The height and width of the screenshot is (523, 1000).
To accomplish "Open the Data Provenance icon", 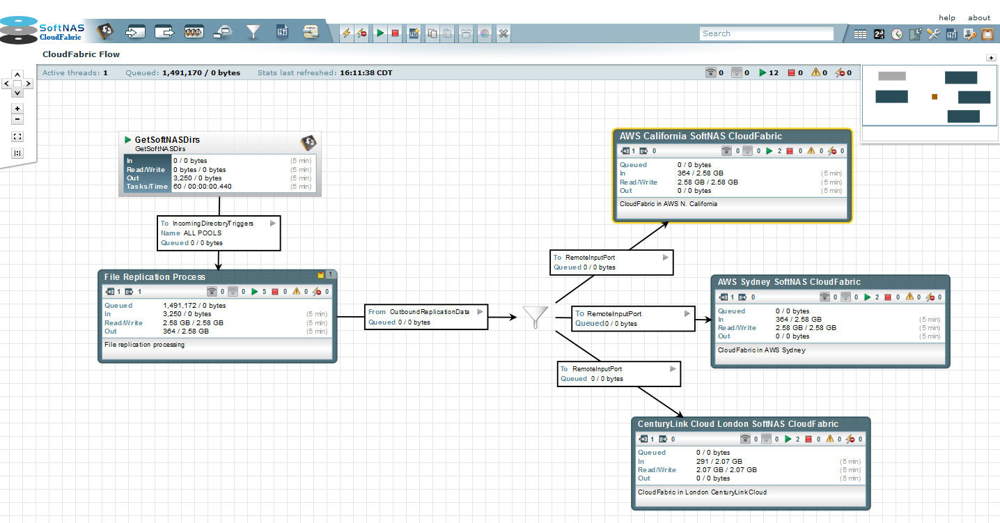I will tap(915, 34).
